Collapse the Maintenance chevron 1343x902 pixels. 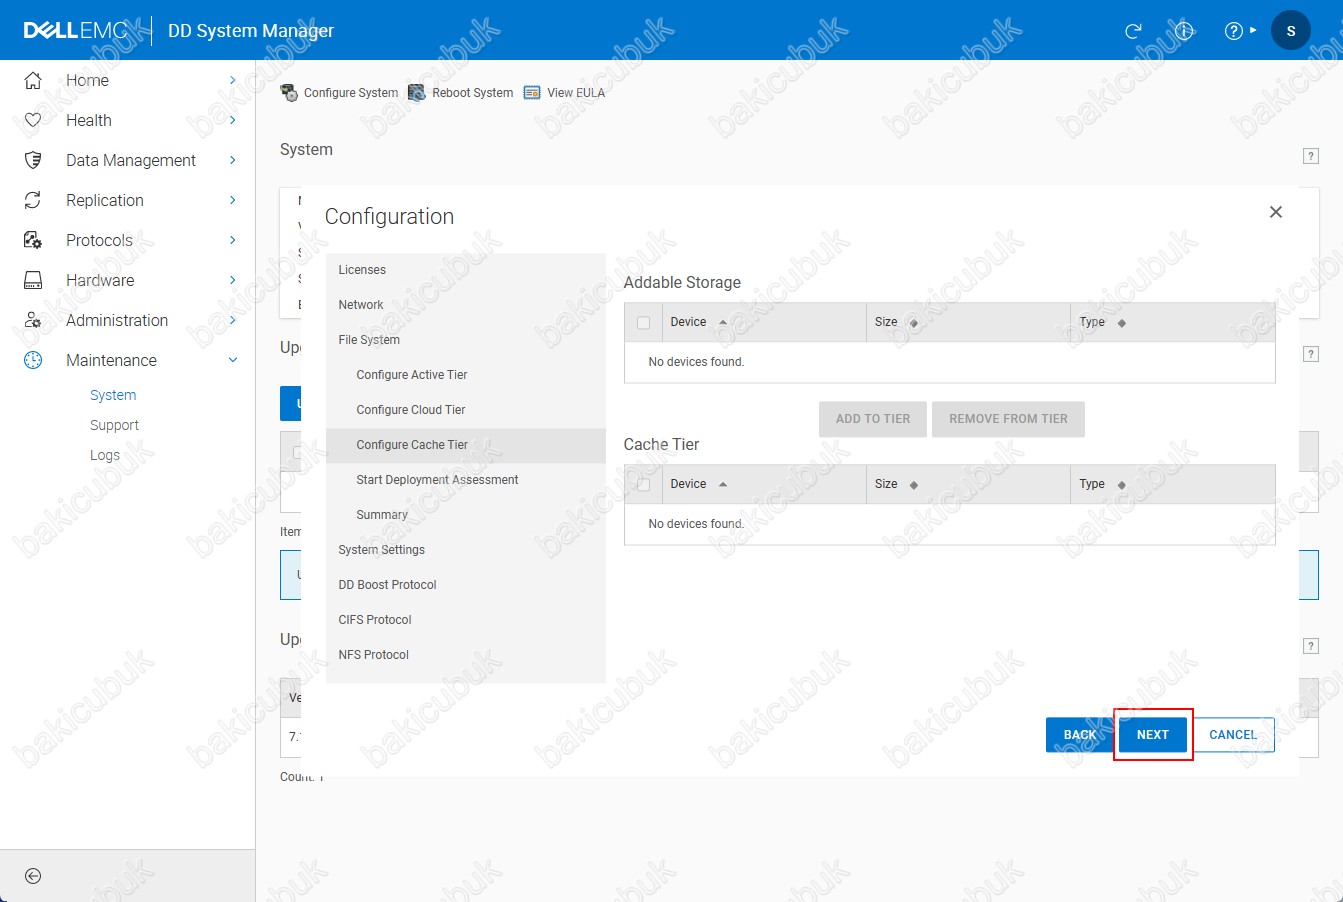tap(233, 360)
